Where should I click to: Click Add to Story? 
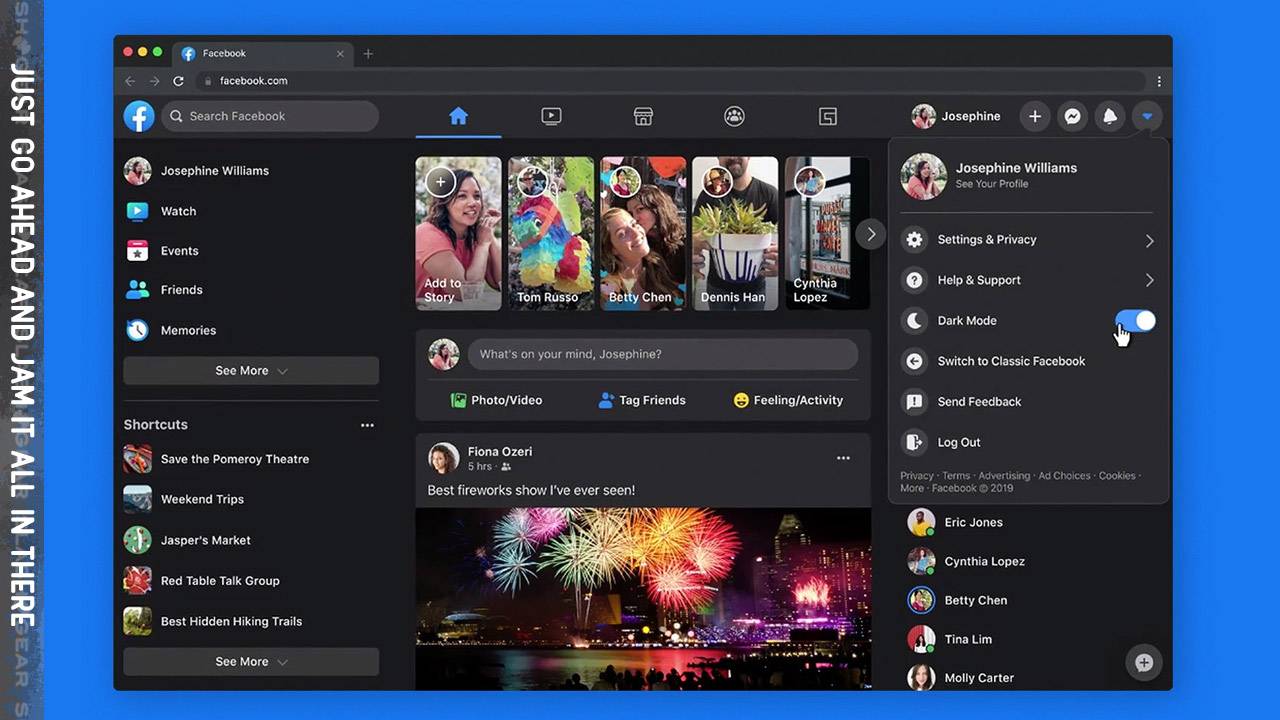tap(458, 233)
